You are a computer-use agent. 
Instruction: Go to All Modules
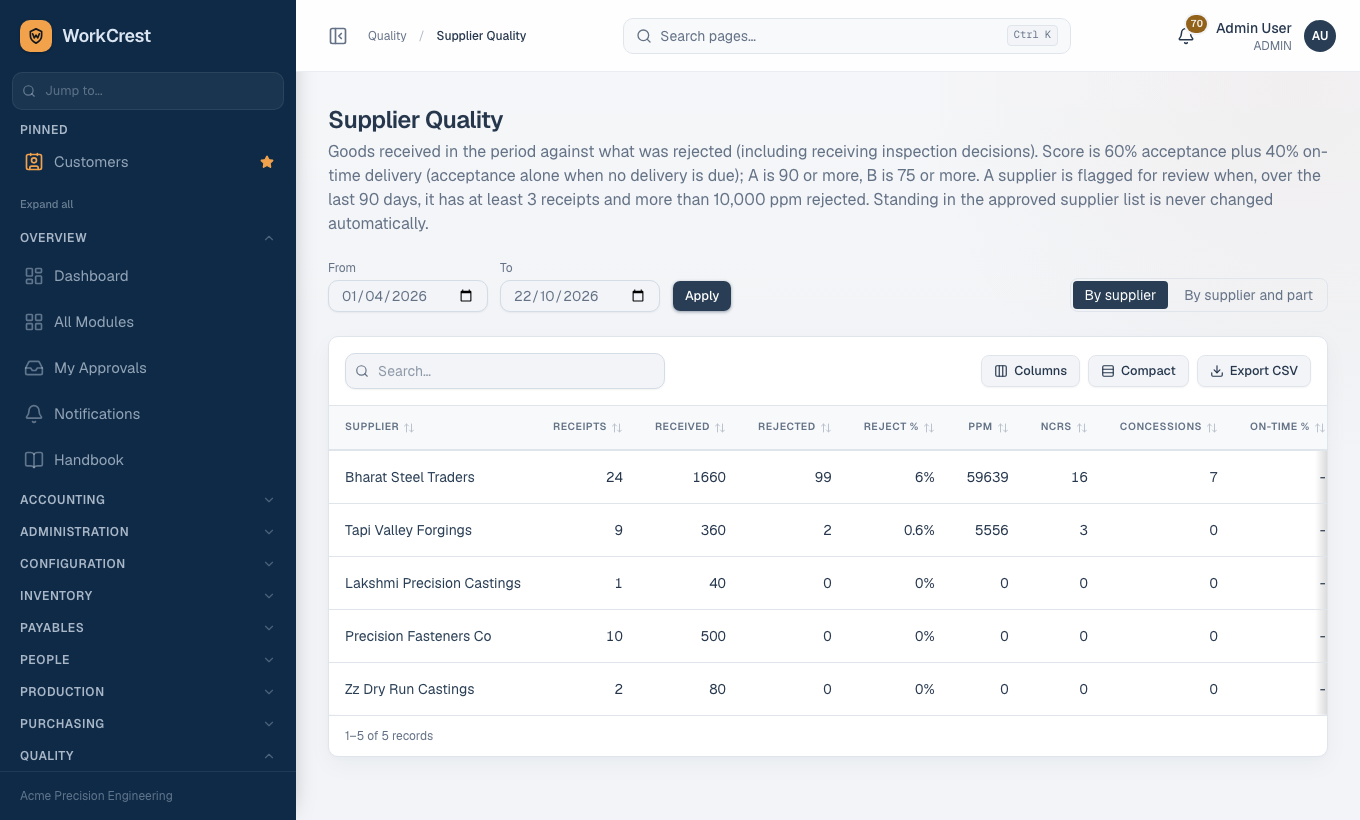(148, 322)
